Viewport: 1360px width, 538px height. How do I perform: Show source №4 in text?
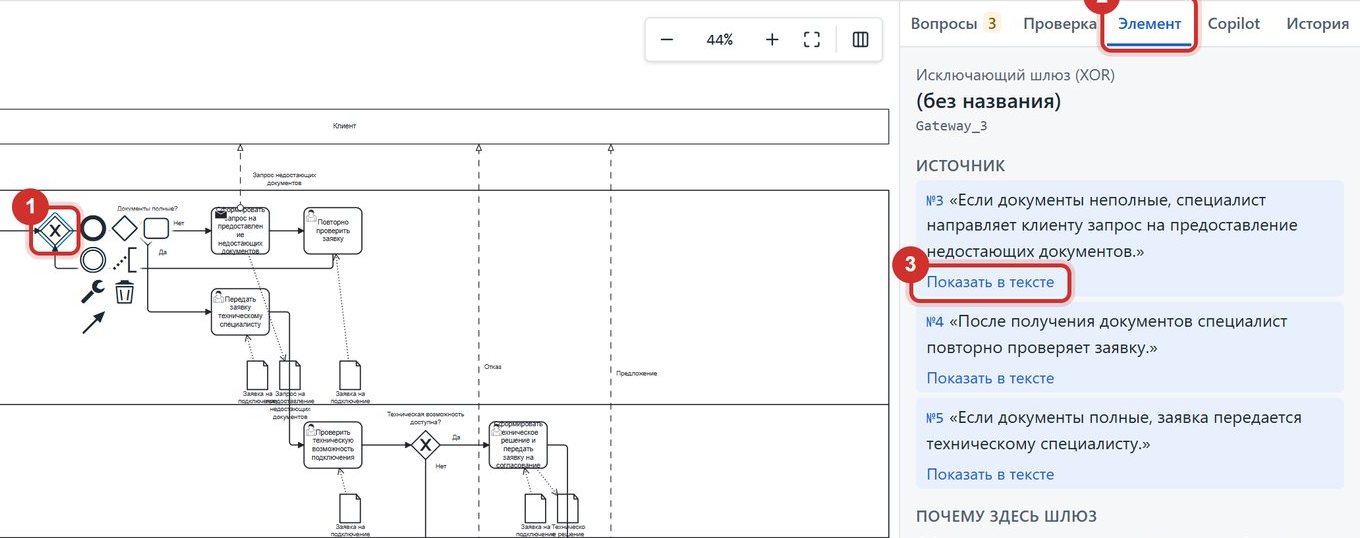pyautogui.click(x=990, y=378)
